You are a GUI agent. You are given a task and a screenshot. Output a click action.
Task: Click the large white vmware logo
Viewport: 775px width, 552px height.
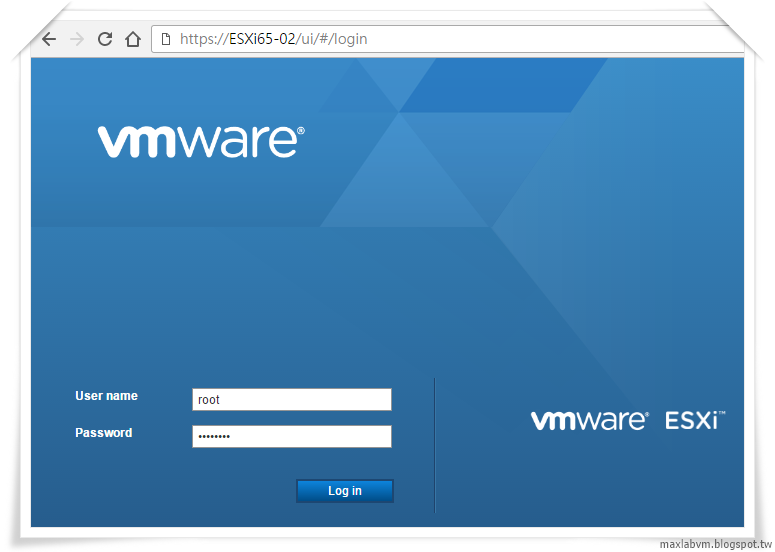tap(201, 142)
